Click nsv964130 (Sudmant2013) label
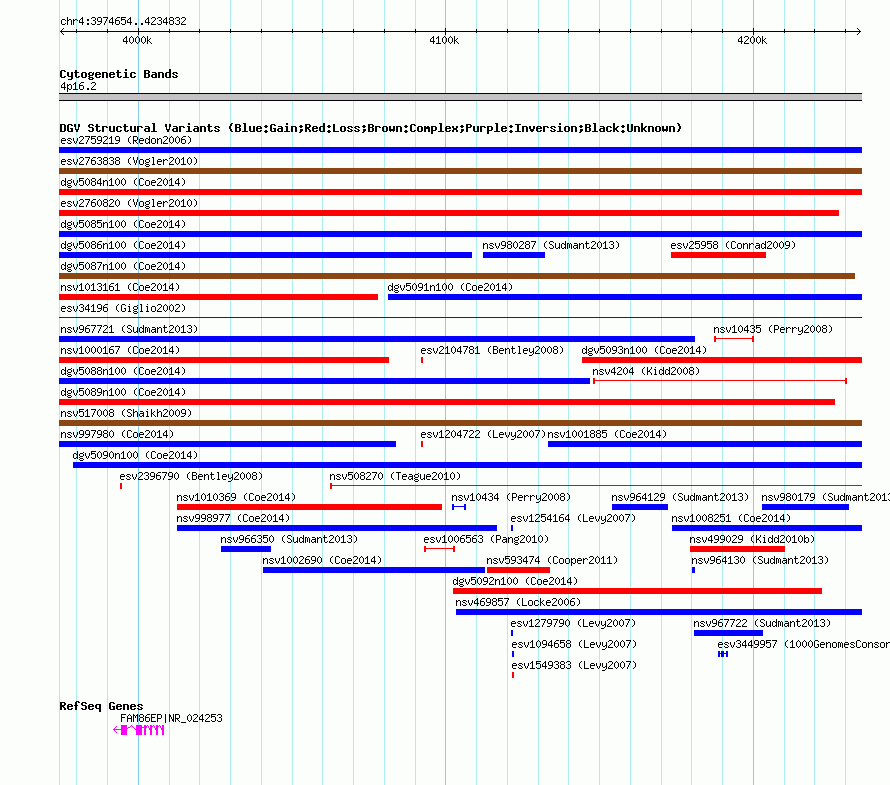This screenshot has width=890, height=785. [760, 560]
